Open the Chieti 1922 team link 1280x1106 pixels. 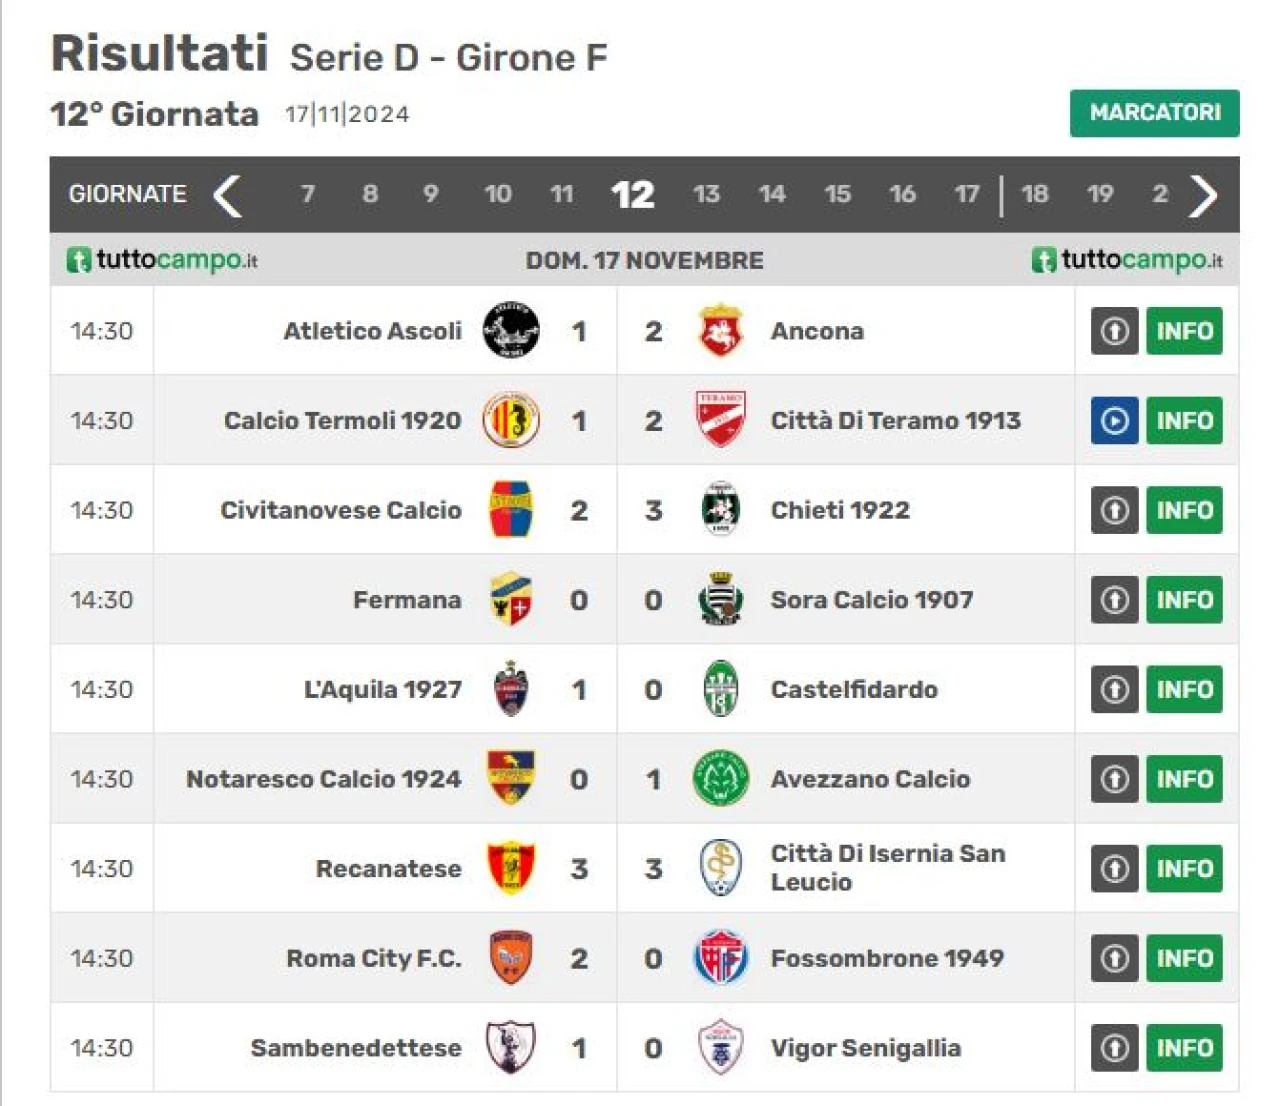840,510
